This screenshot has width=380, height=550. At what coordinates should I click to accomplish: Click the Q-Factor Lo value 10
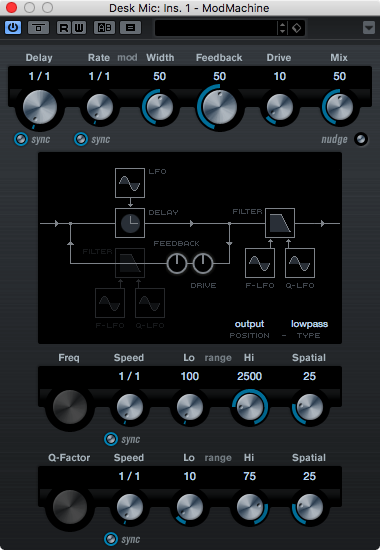pos(189,476)
